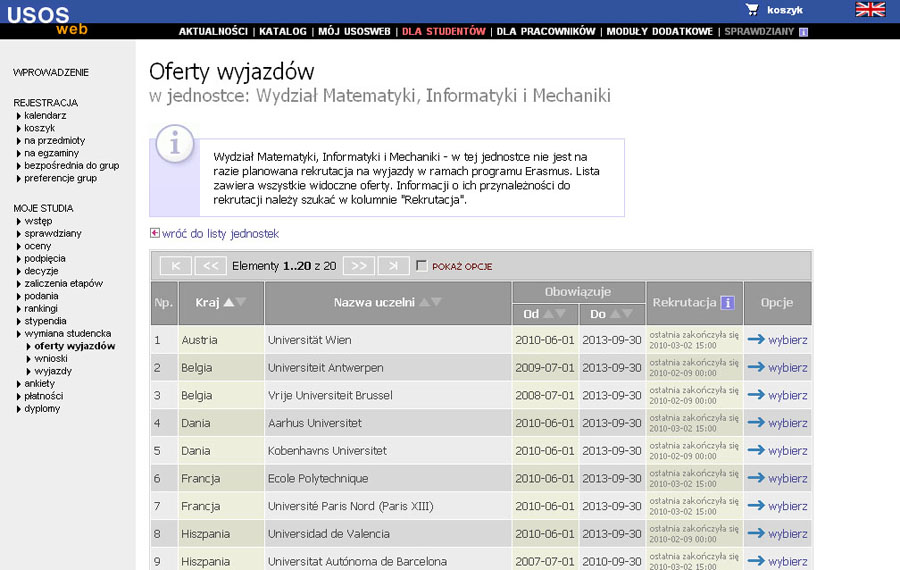Viewport: 900px width, 570px height.
Task: Click the info icon next to SPRAWDZIANY
Action: 803,32
